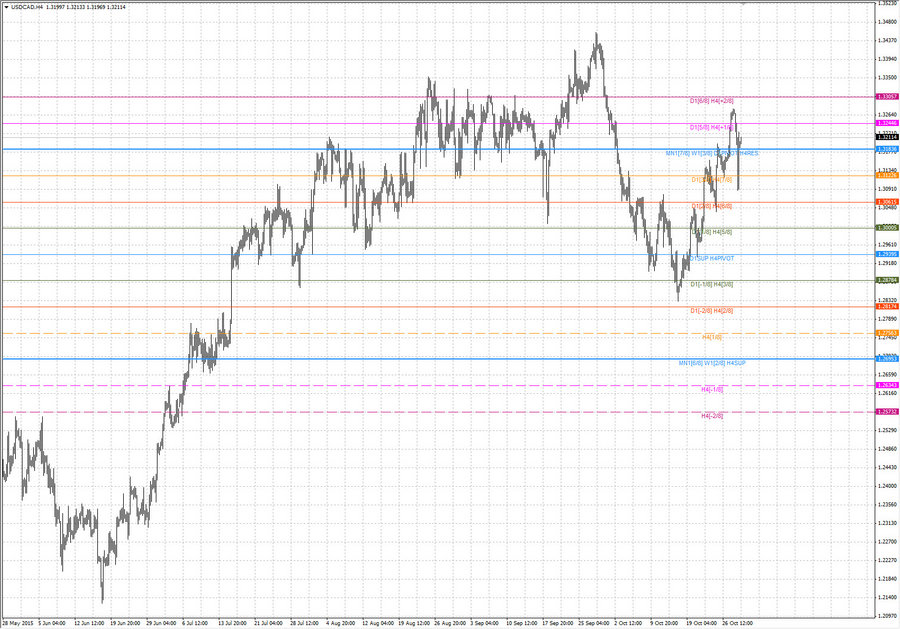Click the 1.29395 blue price tag

pyautogui.click(x=887, y=254)
